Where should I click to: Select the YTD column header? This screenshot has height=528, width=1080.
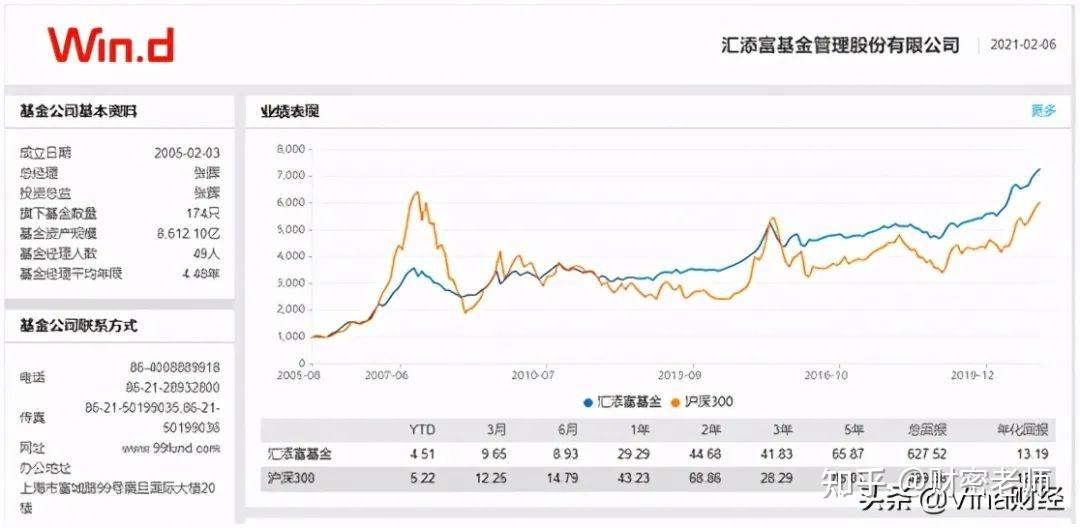click(422, 430)
